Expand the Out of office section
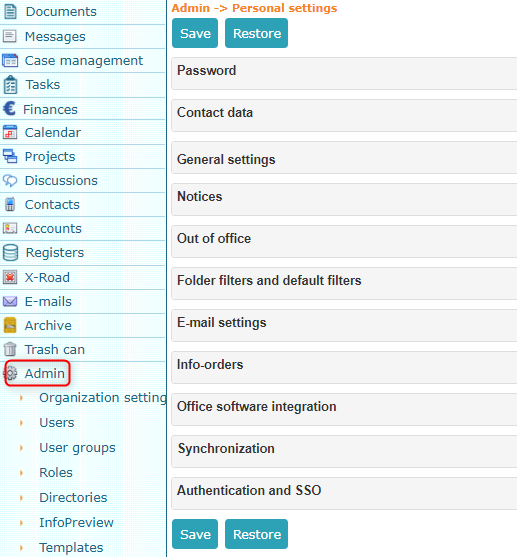 point(344,242)
